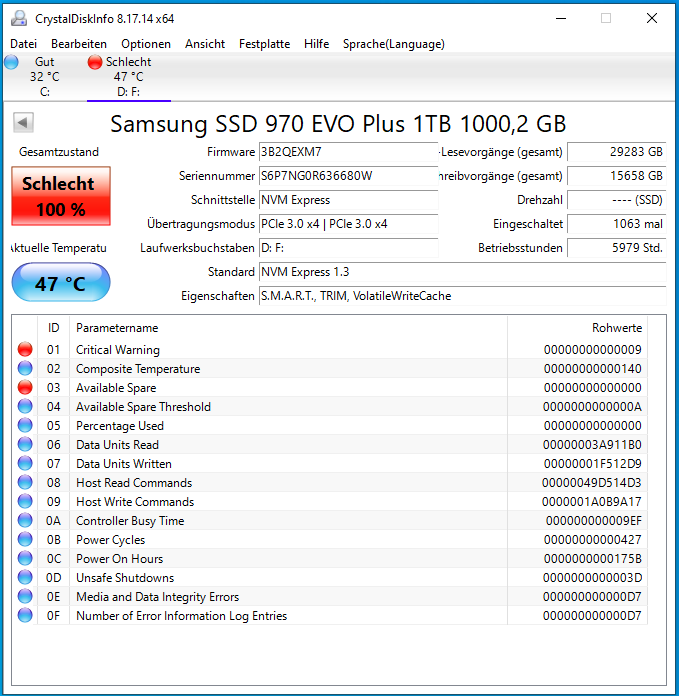The width and height of the screenshot is (679, 696).
Task: Click blue status orb of Composite Temperature row
Action: [25, 368]
